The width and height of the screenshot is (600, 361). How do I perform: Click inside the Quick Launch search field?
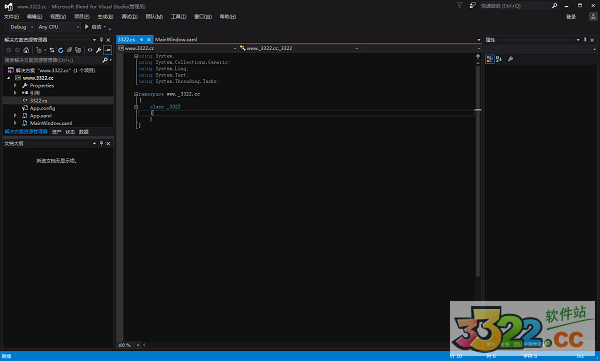[x=515, y=6]
